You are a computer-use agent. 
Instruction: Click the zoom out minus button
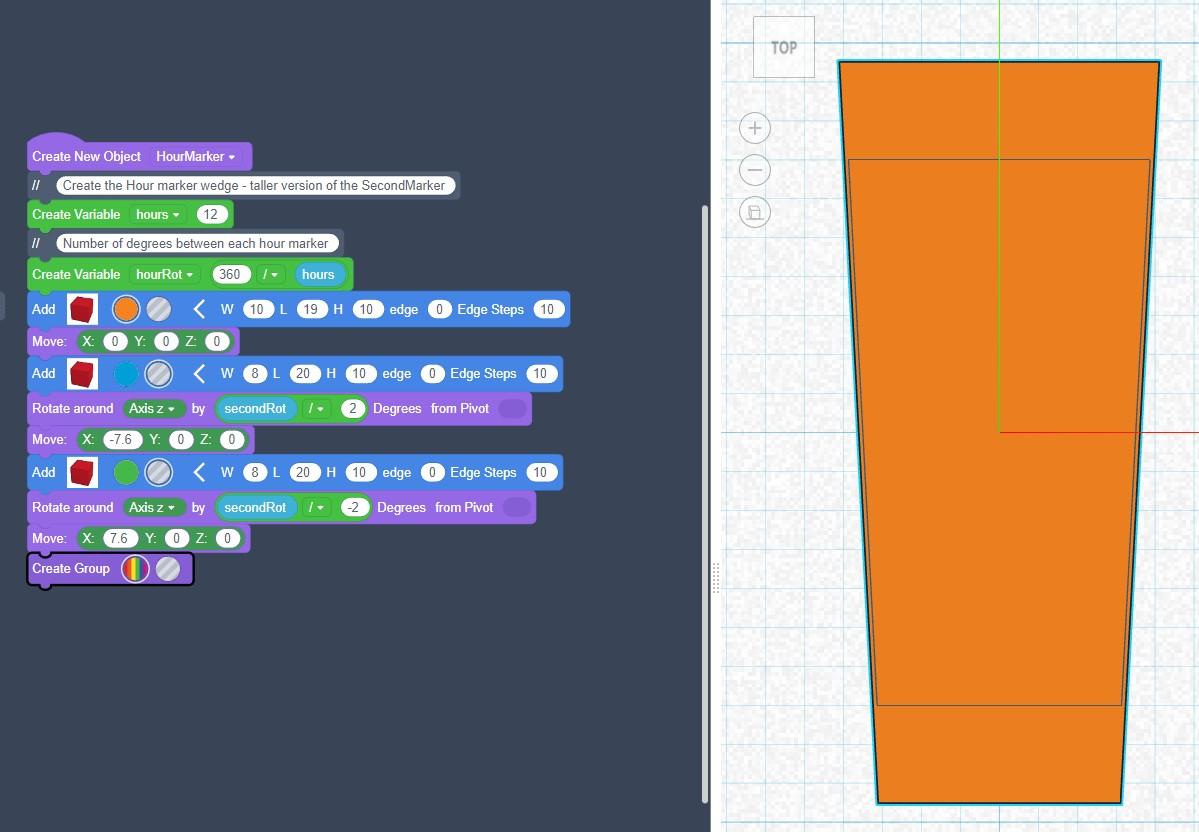coord(755,170)
